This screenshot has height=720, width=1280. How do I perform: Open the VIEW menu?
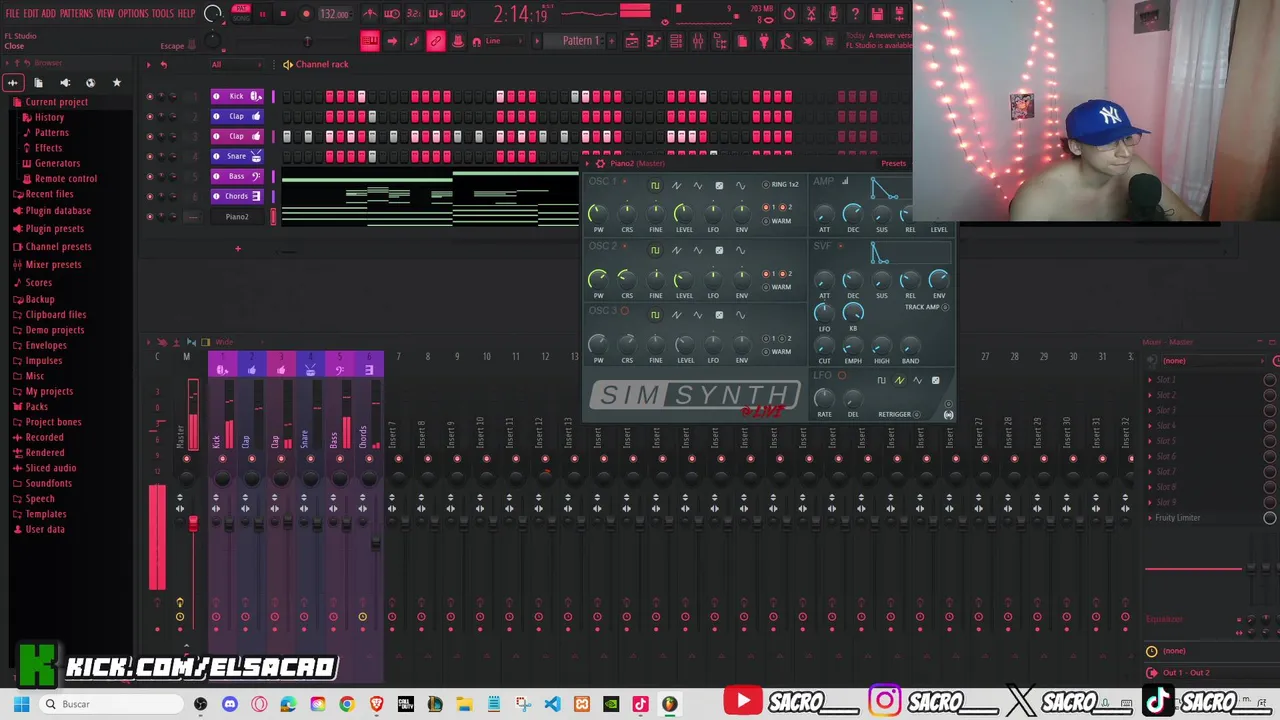[x=105, y=13]
